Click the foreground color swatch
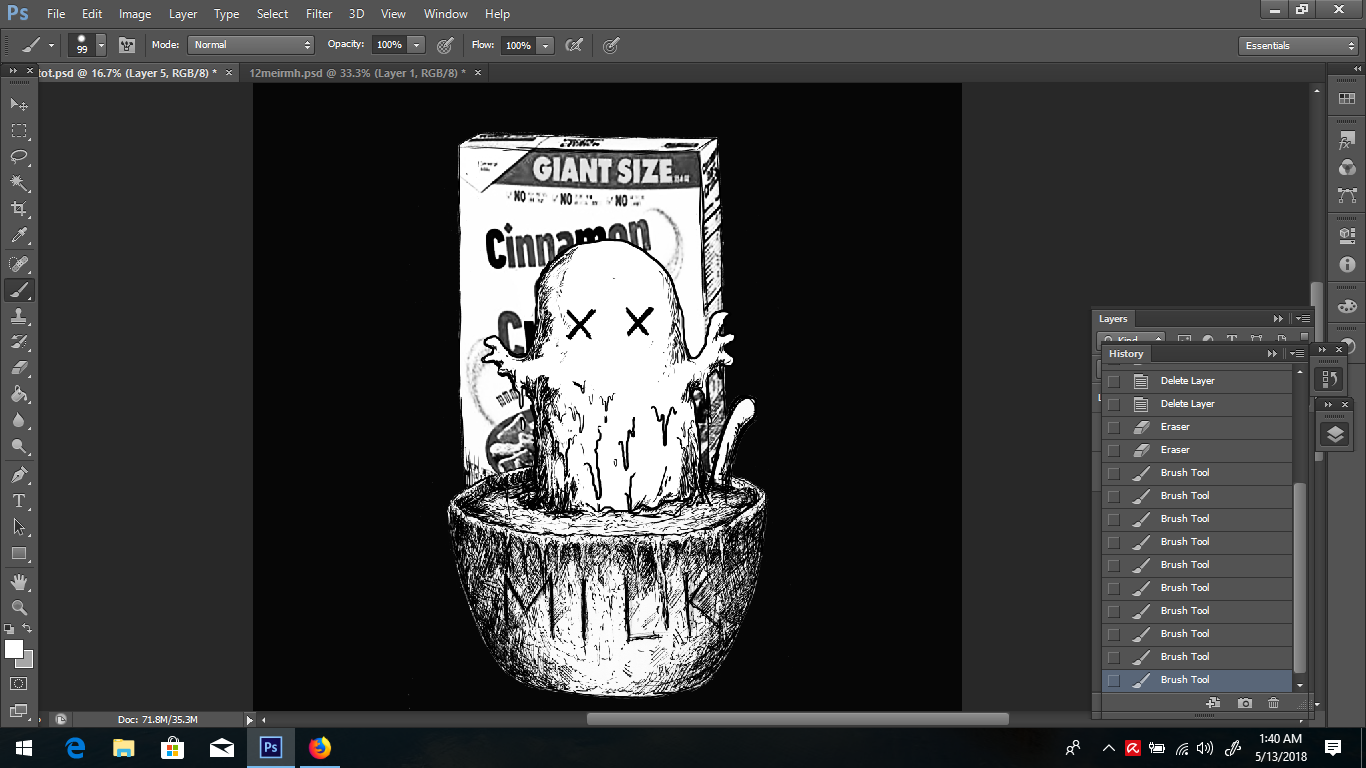The height and width of the screenshot is (768, 1366). click(x=14, y=649)
